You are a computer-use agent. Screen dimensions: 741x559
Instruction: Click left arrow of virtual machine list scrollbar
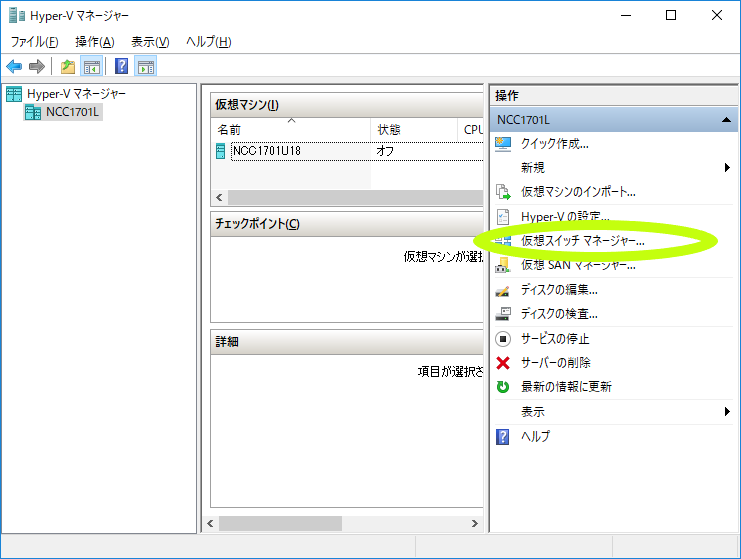219,198
